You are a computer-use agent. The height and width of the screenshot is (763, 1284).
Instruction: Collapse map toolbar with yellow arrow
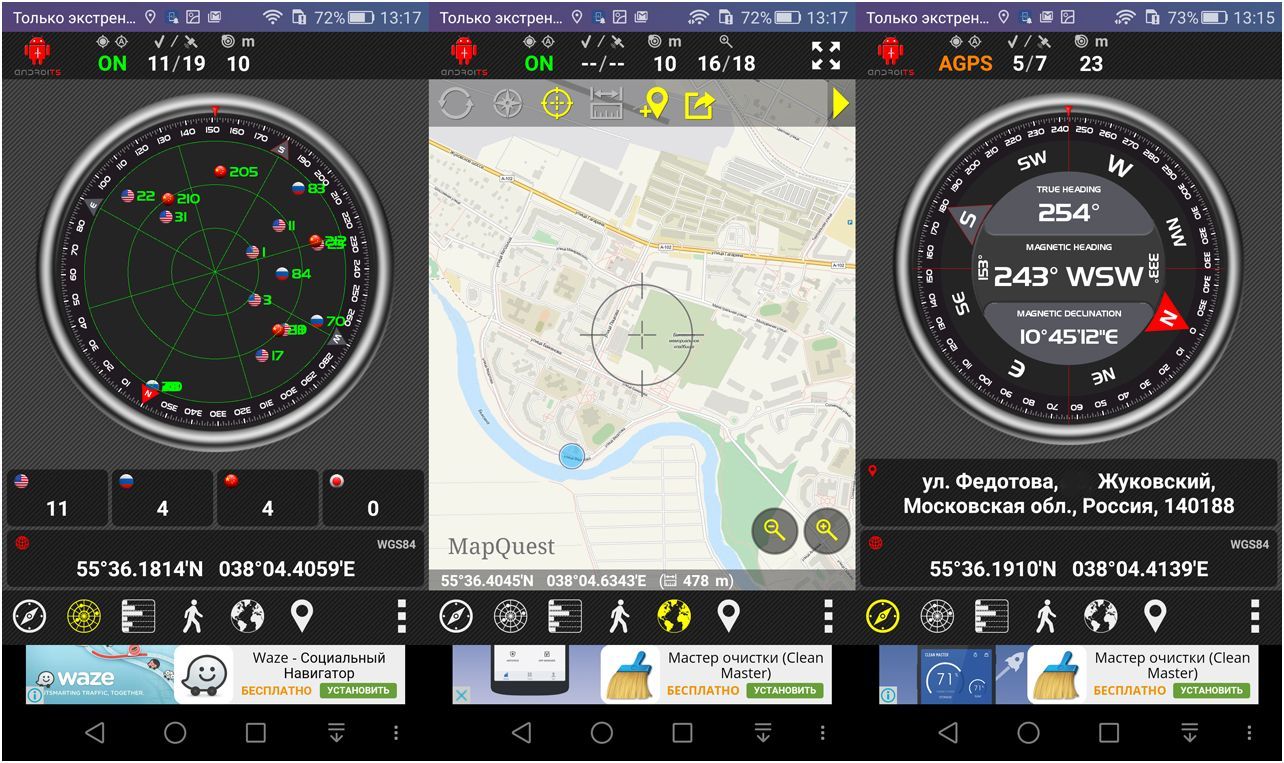click(840, 104)
